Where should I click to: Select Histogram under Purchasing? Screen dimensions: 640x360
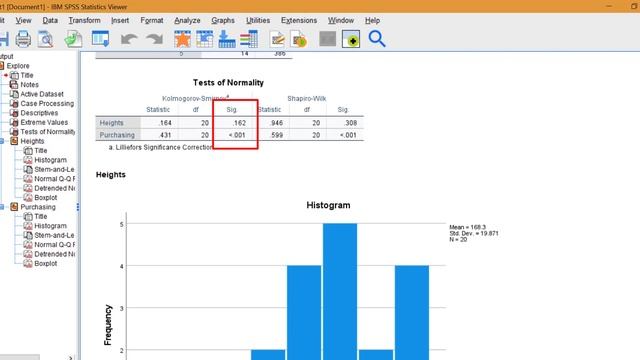click(50, 226)
